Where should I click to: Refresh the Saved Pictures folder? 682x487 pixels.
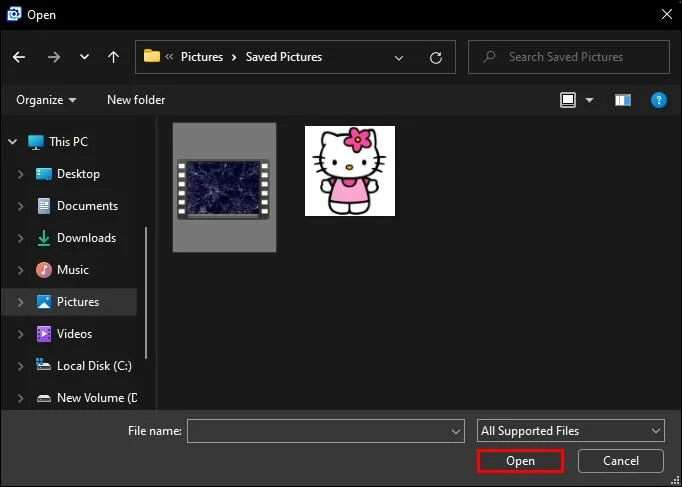point(436,57)
